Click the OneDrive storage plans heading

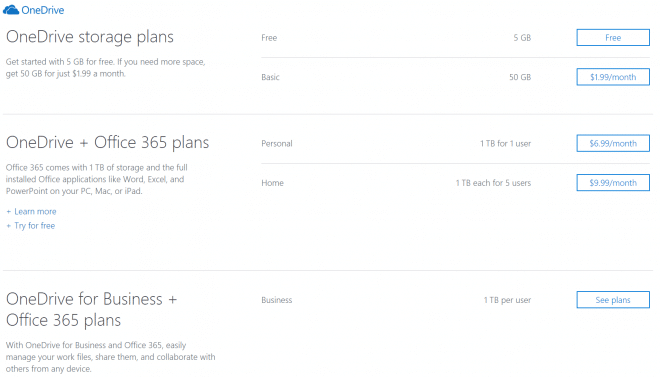90,37
